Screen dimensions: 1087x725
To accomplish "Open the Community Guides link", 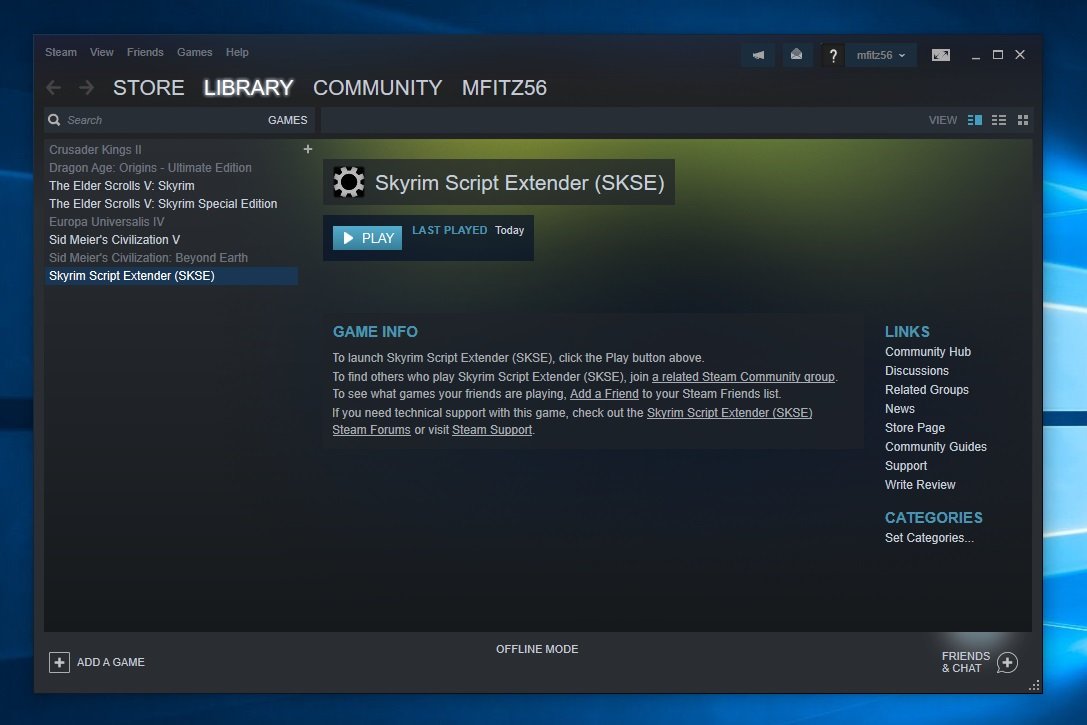I will click(x=935, y=447).
